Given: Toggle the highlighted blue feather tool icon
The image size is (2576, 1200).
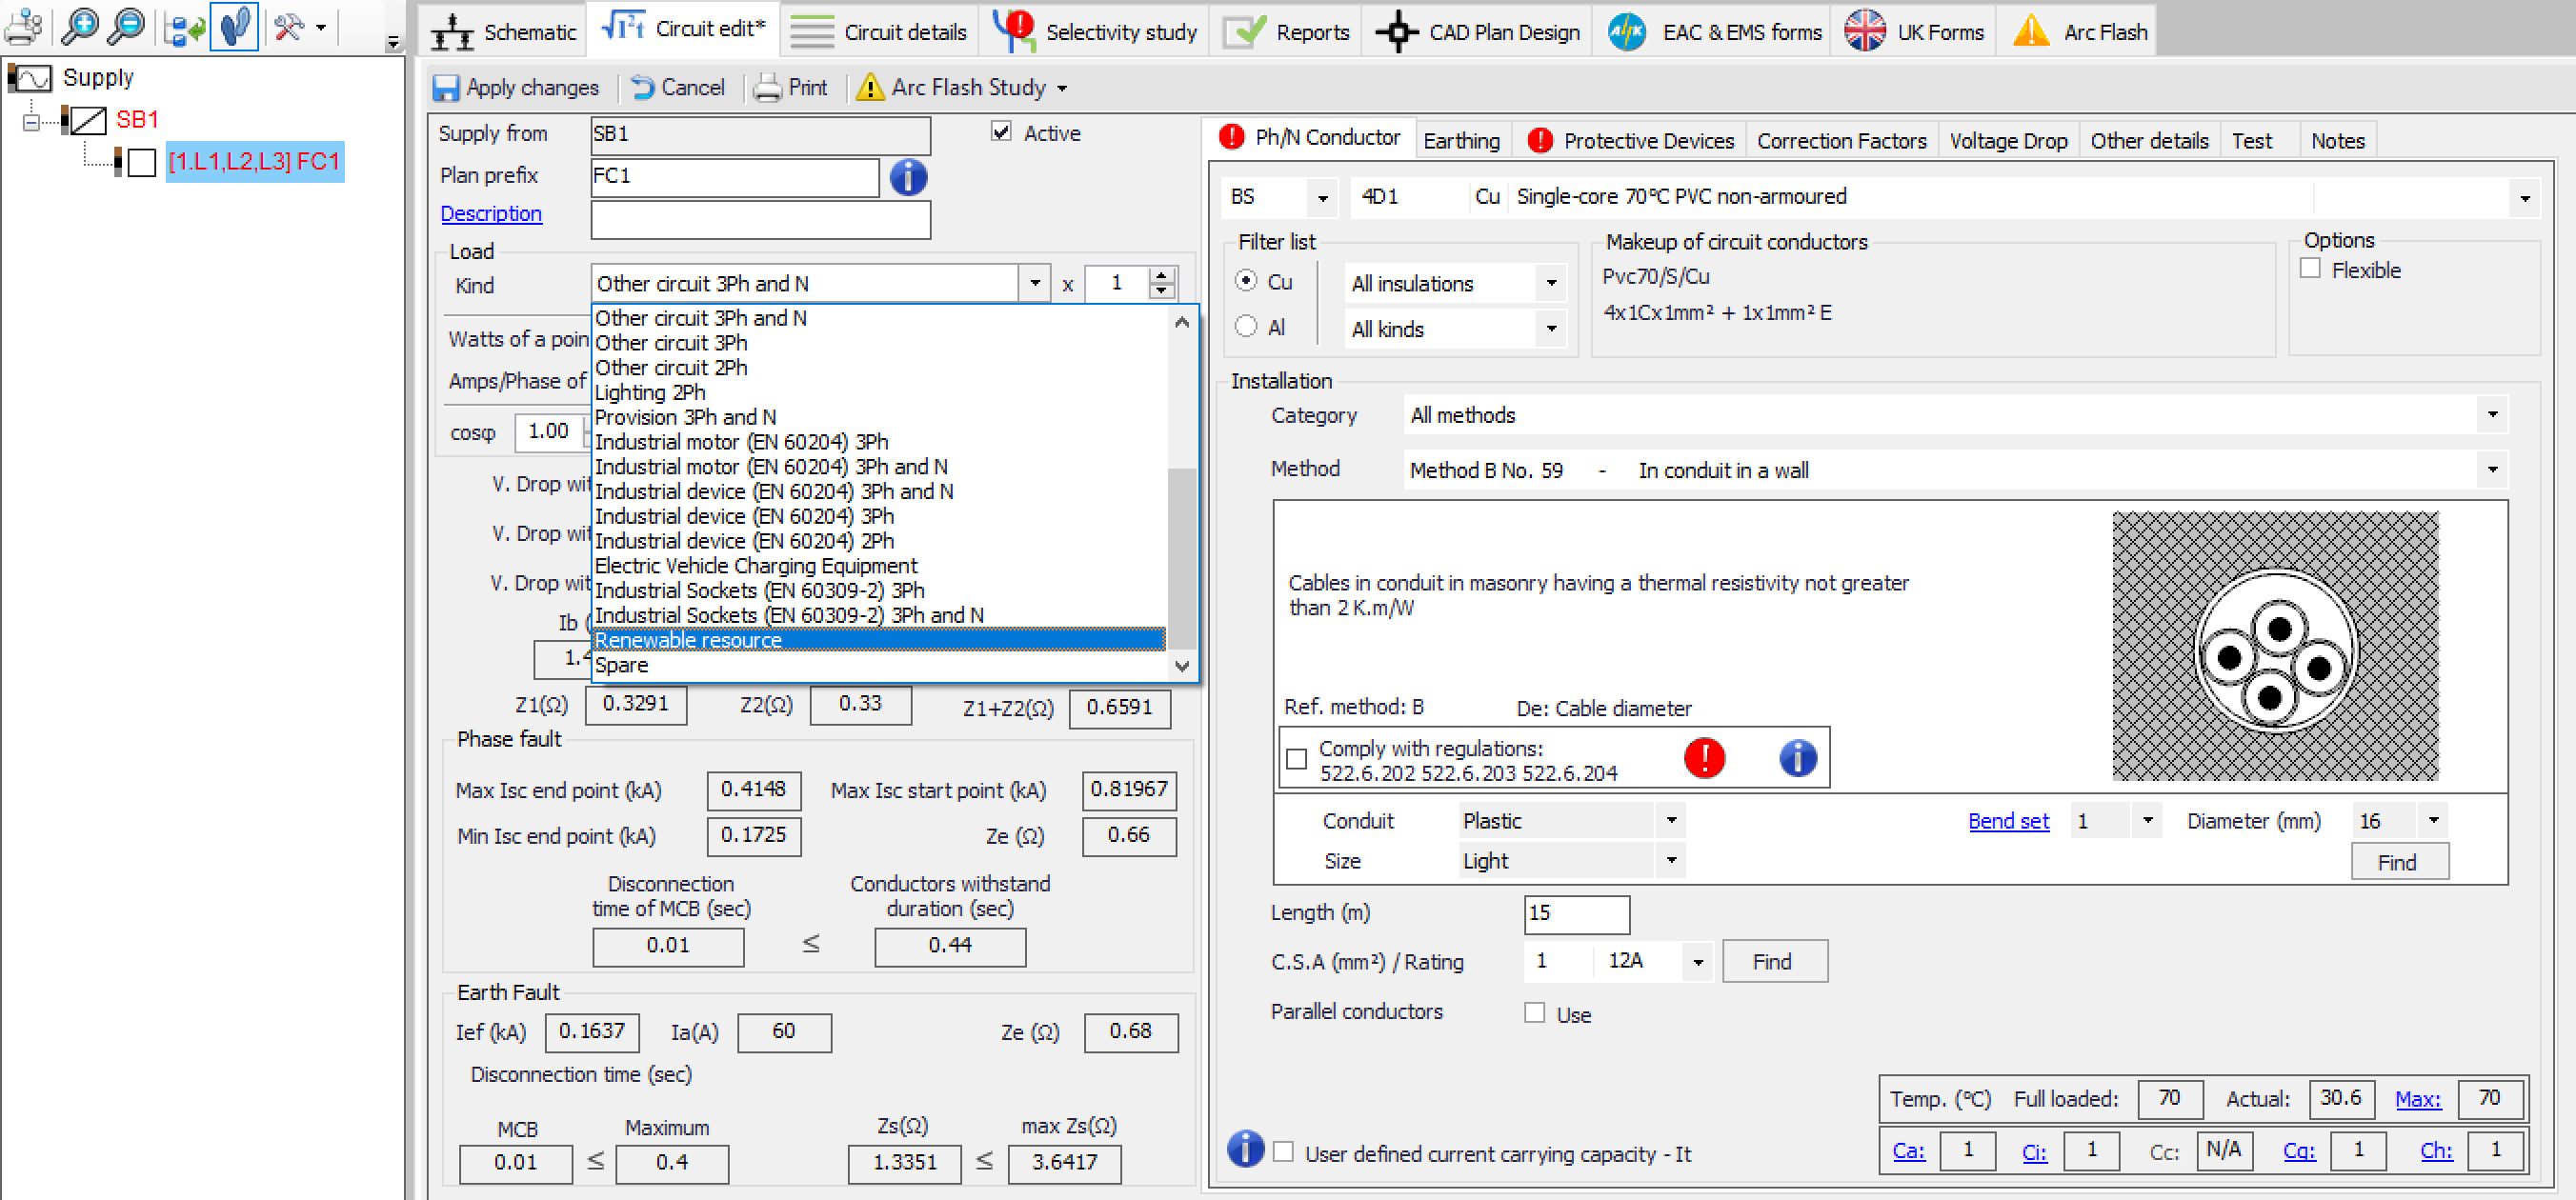Looking at the screenshot, I should pyautogui.click(x=234, y=26).
